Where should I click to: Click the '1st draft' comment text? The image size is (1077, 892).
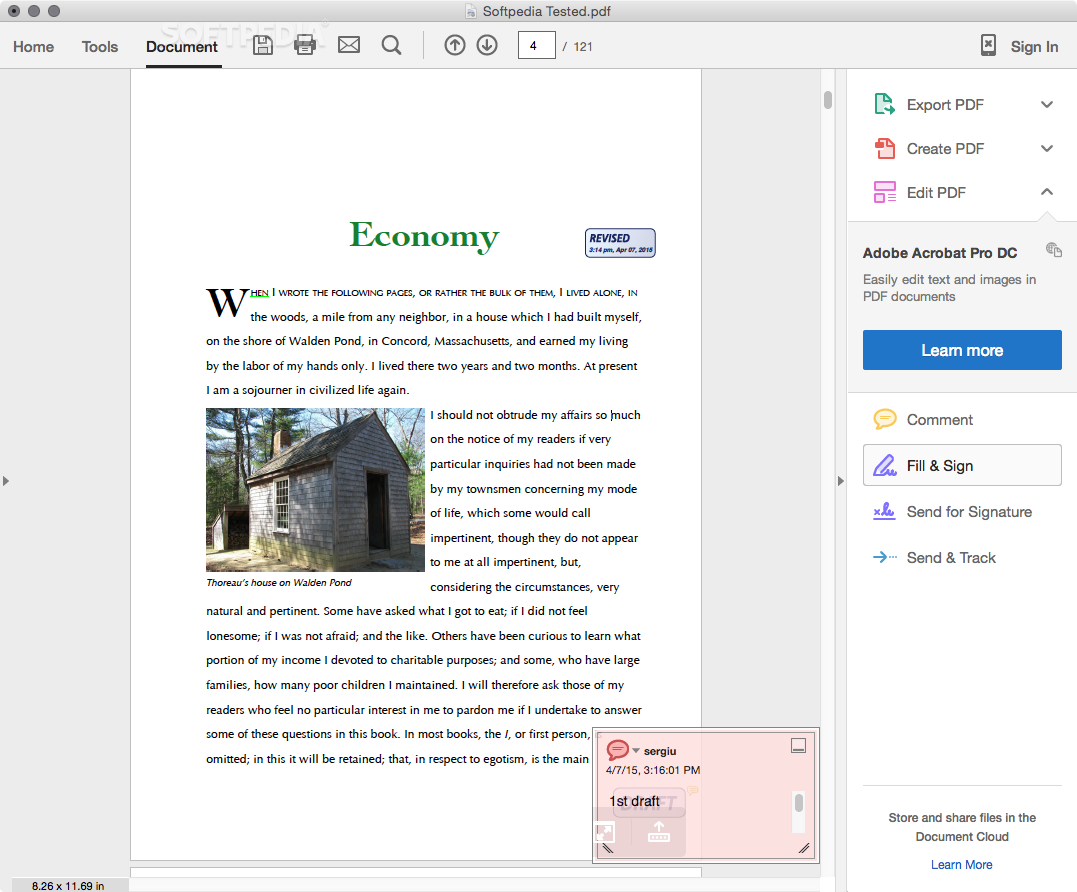[634, 801]
